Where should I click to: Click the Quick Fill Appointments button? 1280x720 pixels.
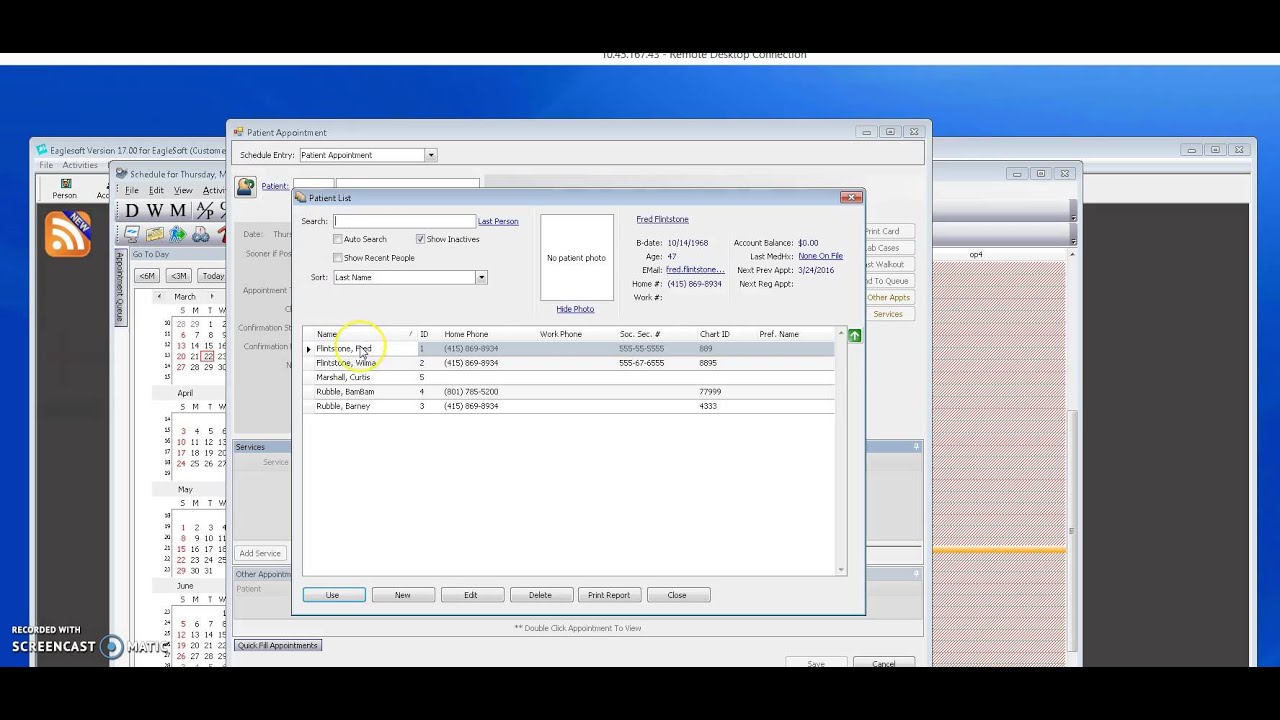click(x=278, y=645)
